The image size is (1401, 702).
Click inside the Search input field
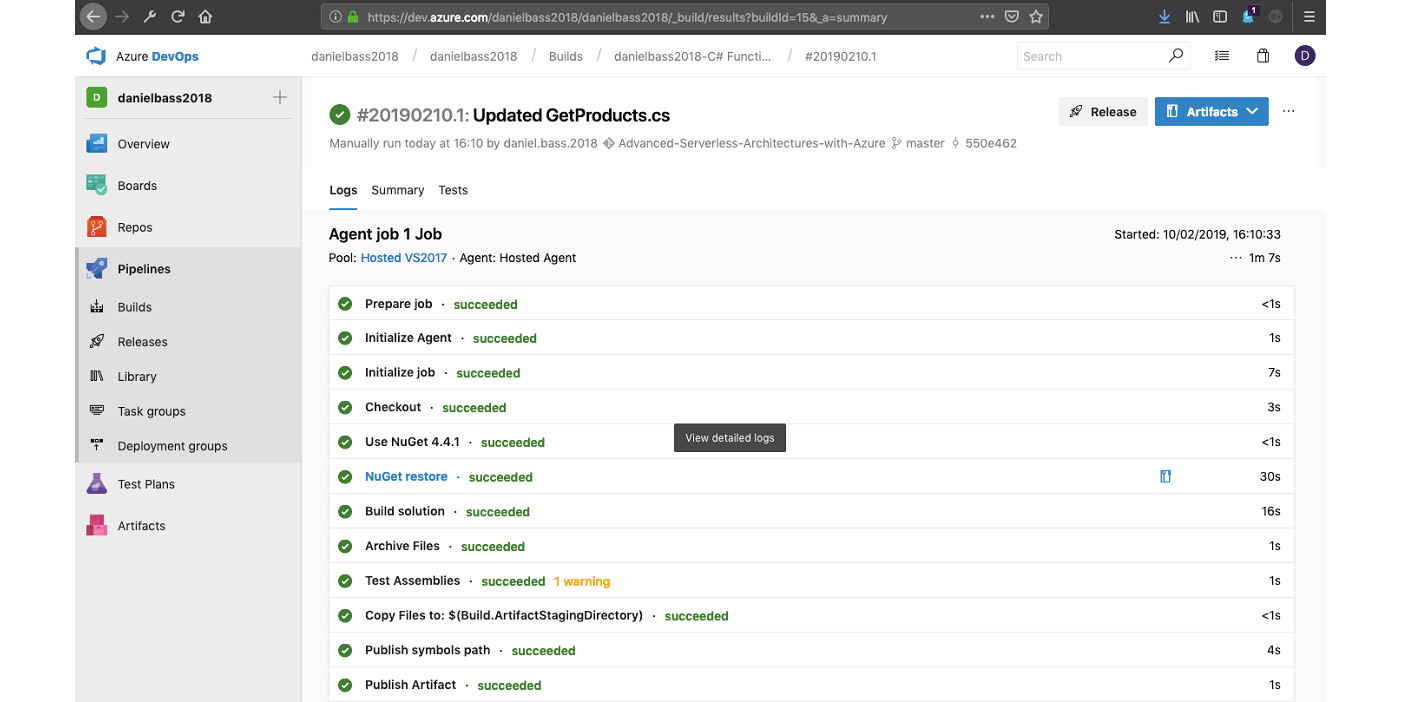pos(1091,56)
